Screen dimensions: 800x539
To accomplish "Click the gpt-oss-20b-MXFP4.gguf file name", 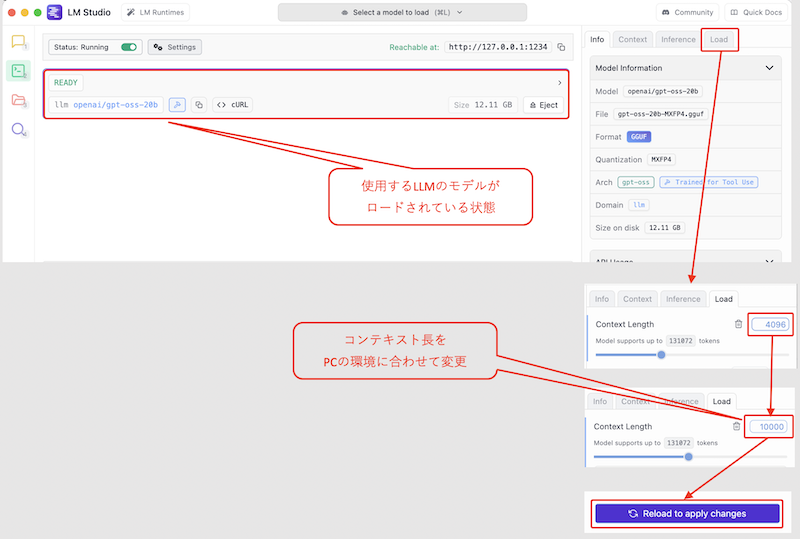I will (x=661, y=114).
